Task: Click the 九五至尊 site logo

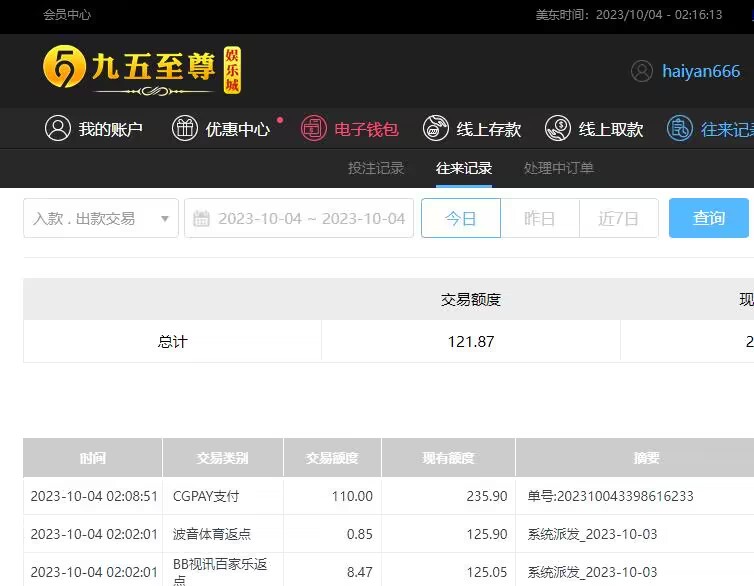Action: click(x=142, y=70)
